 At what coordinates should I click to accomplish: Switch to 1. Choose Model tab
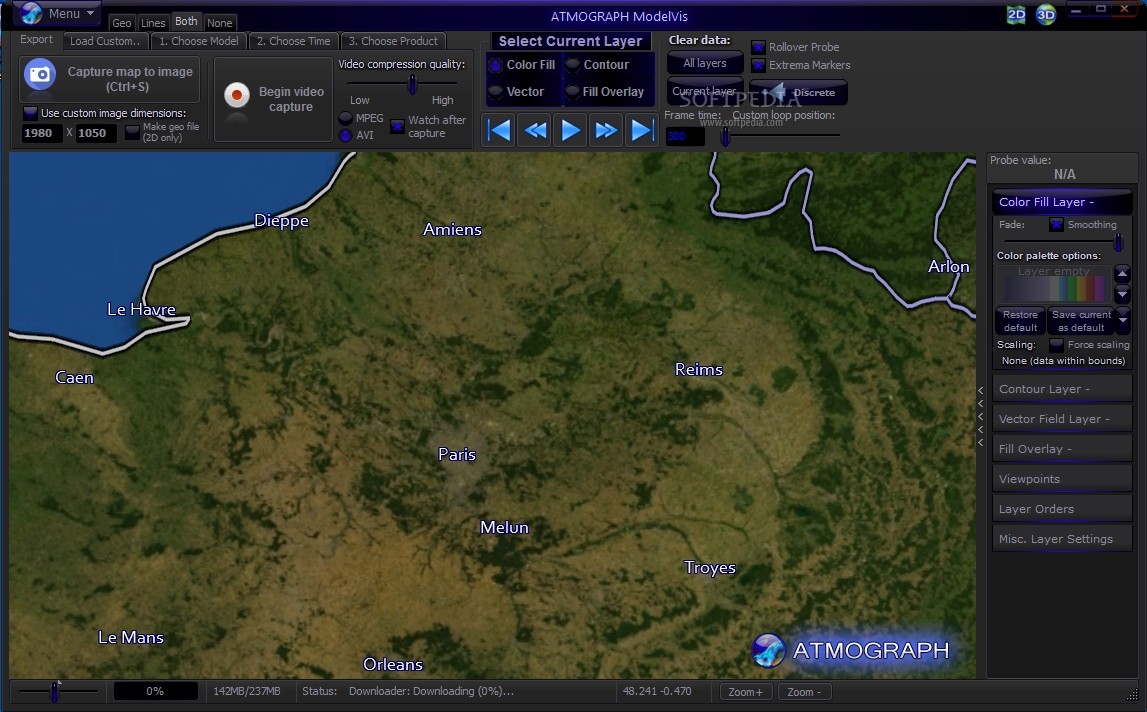(199, 41)
